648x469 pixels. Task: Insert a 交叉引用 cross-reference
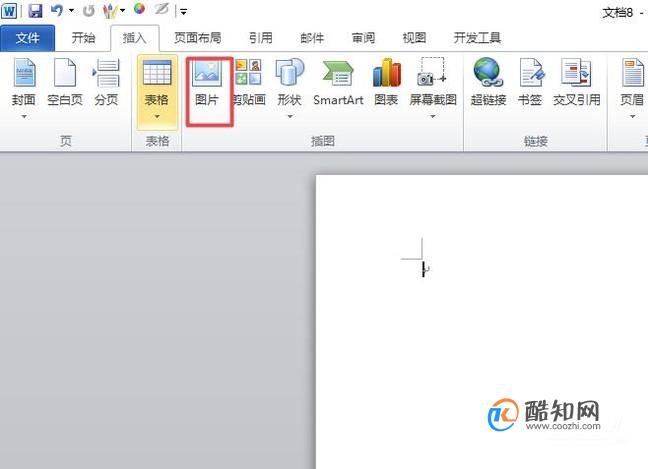click(577, 83)
